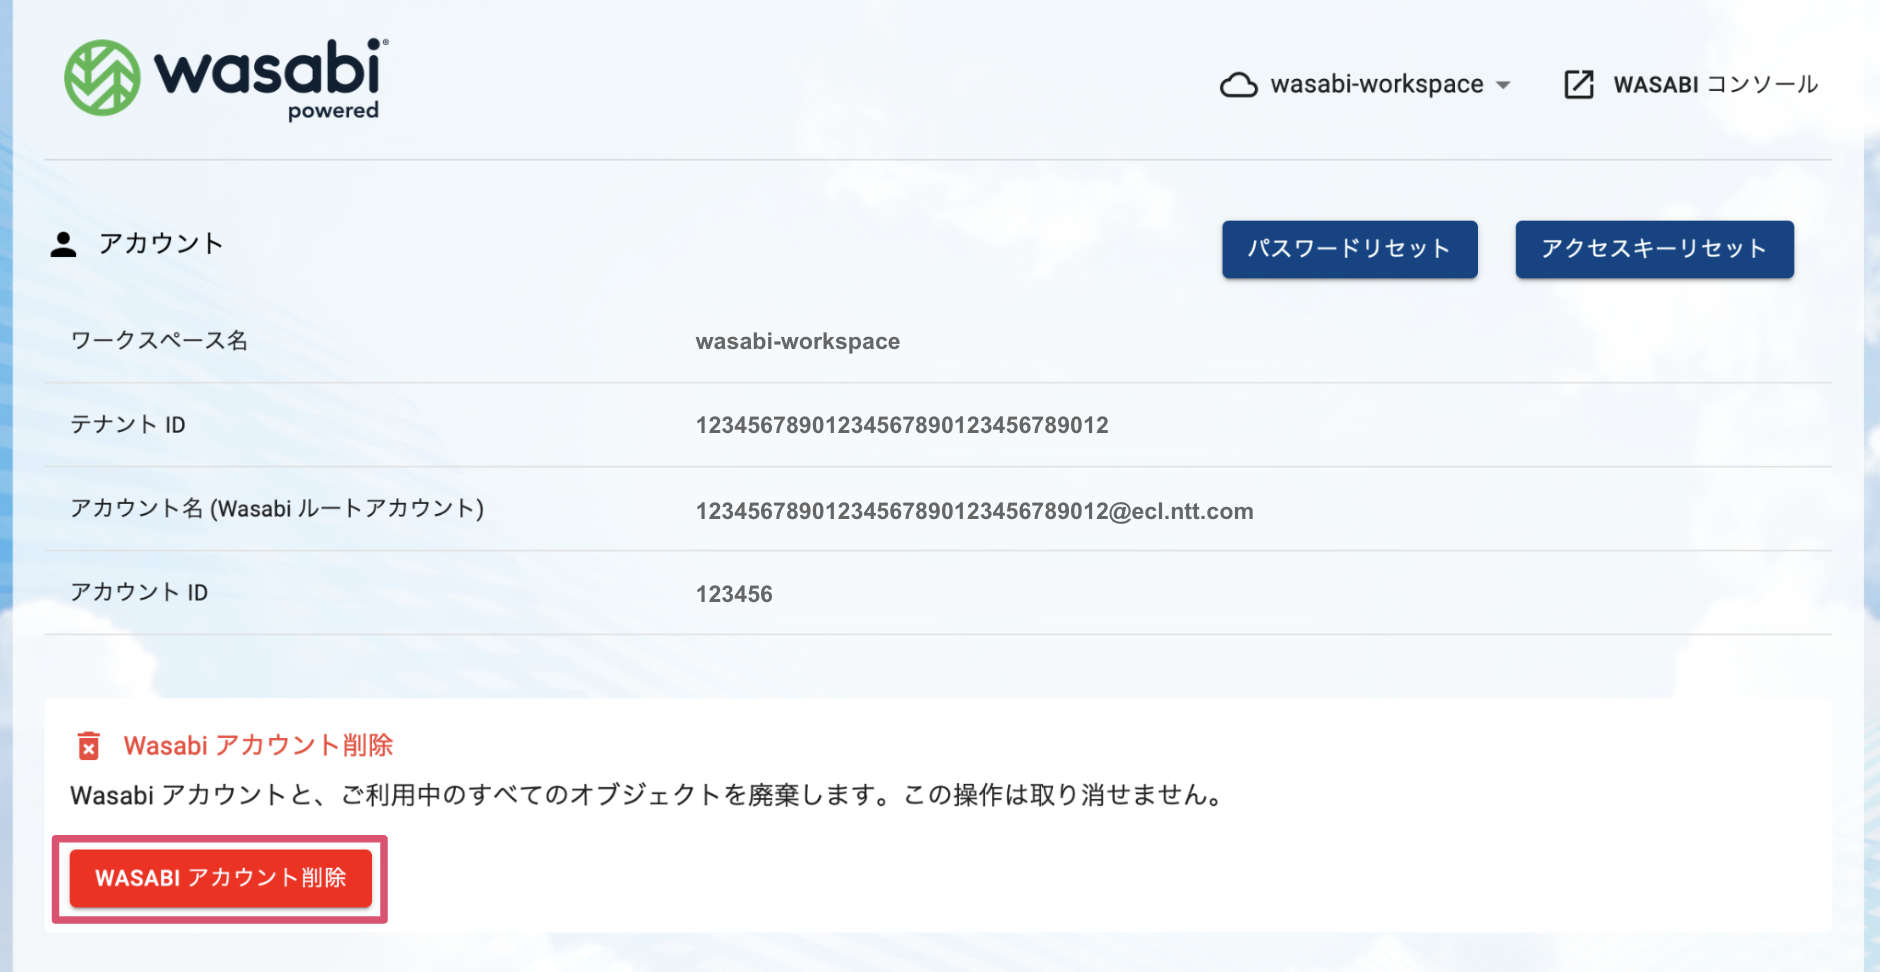Click the アクセスキーリセット button

pos(1654,249)
